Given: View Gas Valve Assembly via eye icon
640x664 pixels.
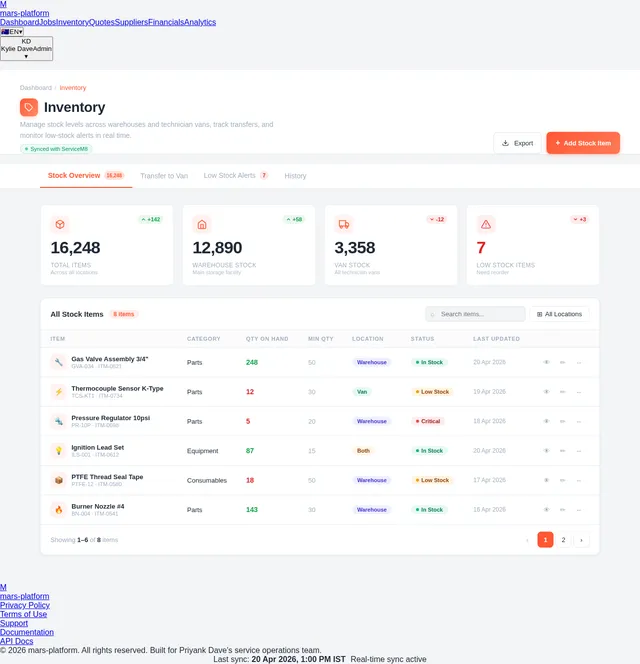Looking at the screenshot, I should pyautogui.click(x=546, y=362).
